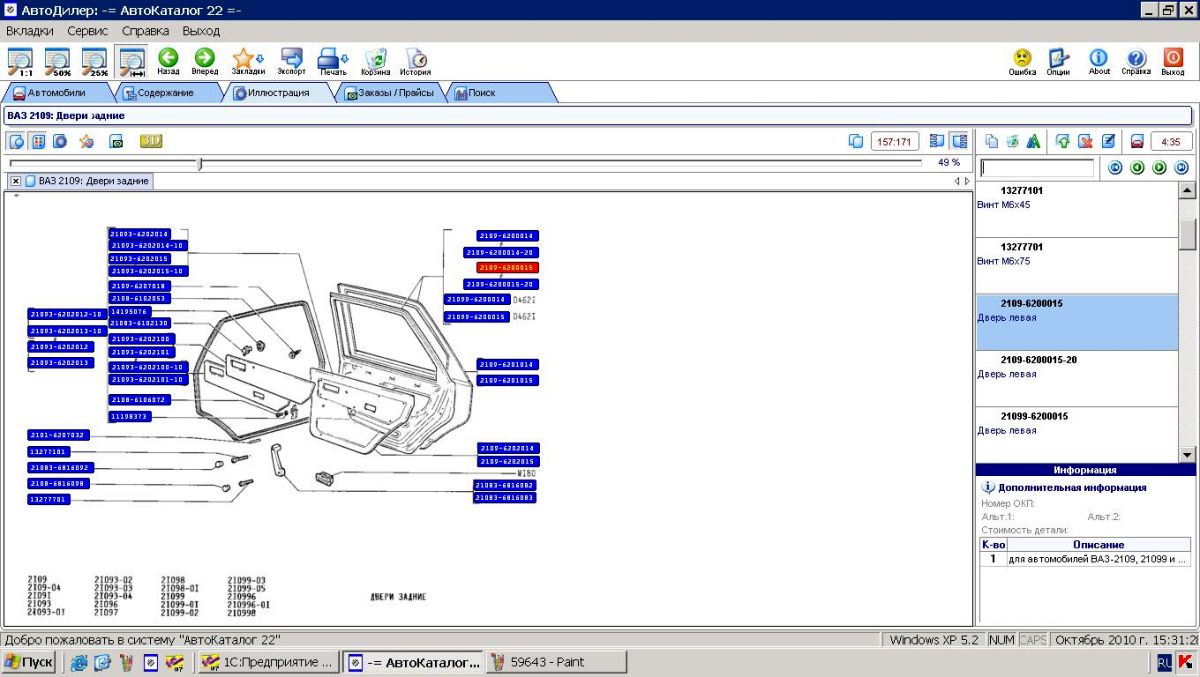The image size is (1200, 677).
Task: Activate the yellow 3D button
Action: tap(151, 141)
